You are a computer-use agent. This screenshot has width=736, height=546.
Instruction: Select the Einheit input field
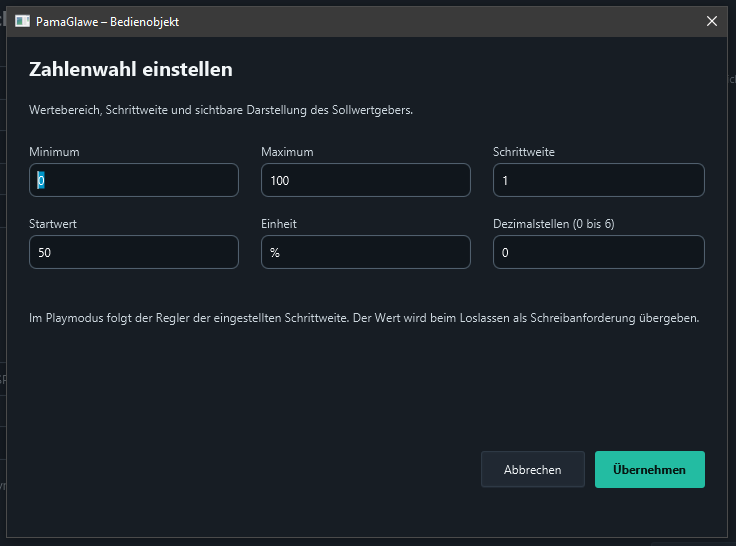click(x=366, y=252)
